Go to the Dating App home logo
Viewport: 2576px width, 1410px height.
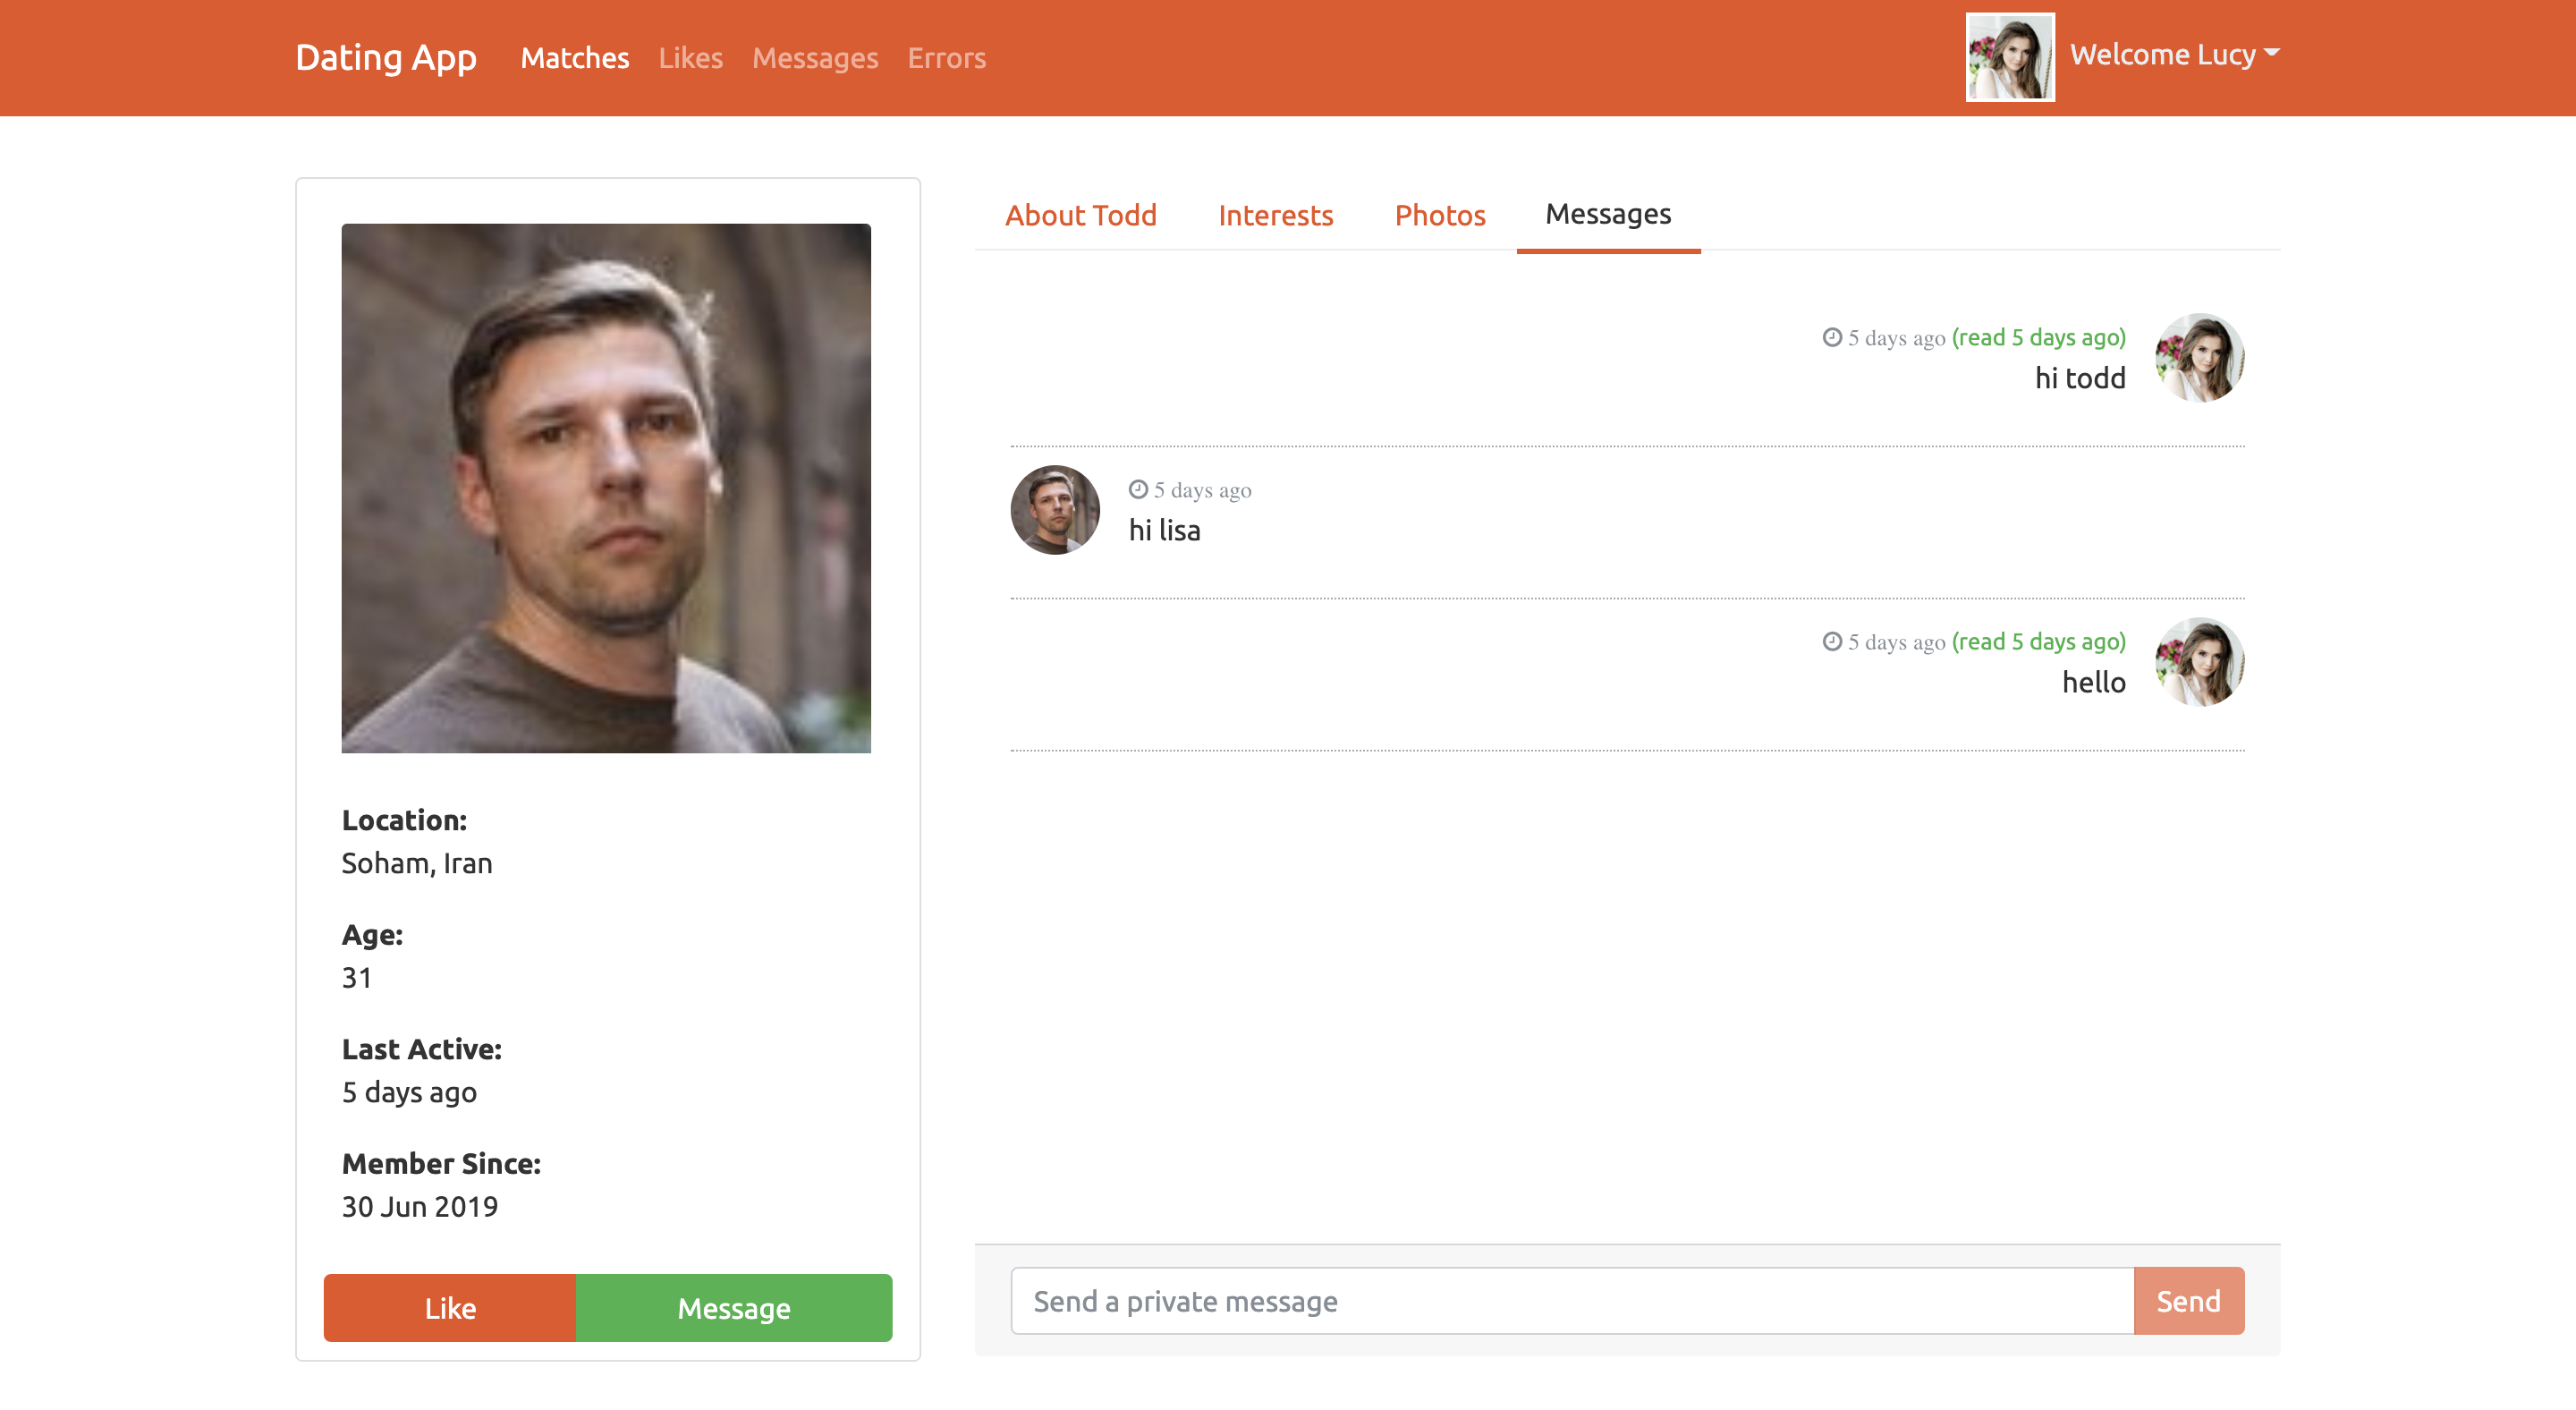[386, 57]
